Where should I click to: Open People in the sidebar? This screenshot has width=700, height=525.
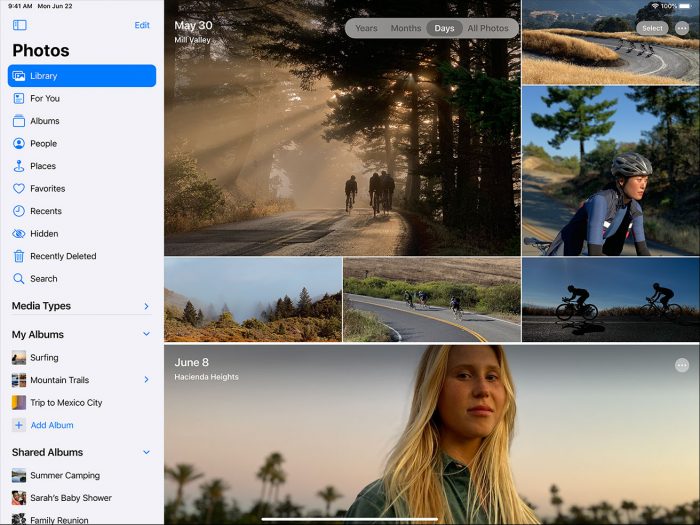[43, 143]
